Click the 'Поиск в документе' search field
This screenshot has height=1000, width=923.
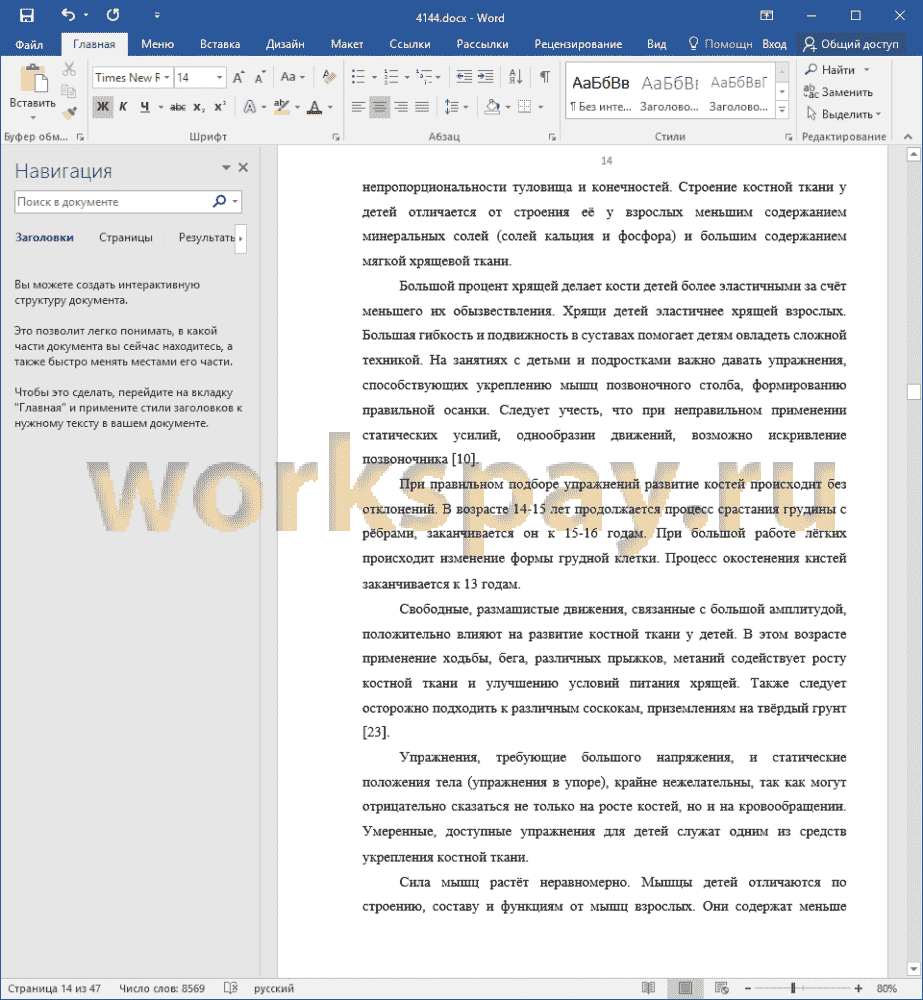[x=114, y=202]
